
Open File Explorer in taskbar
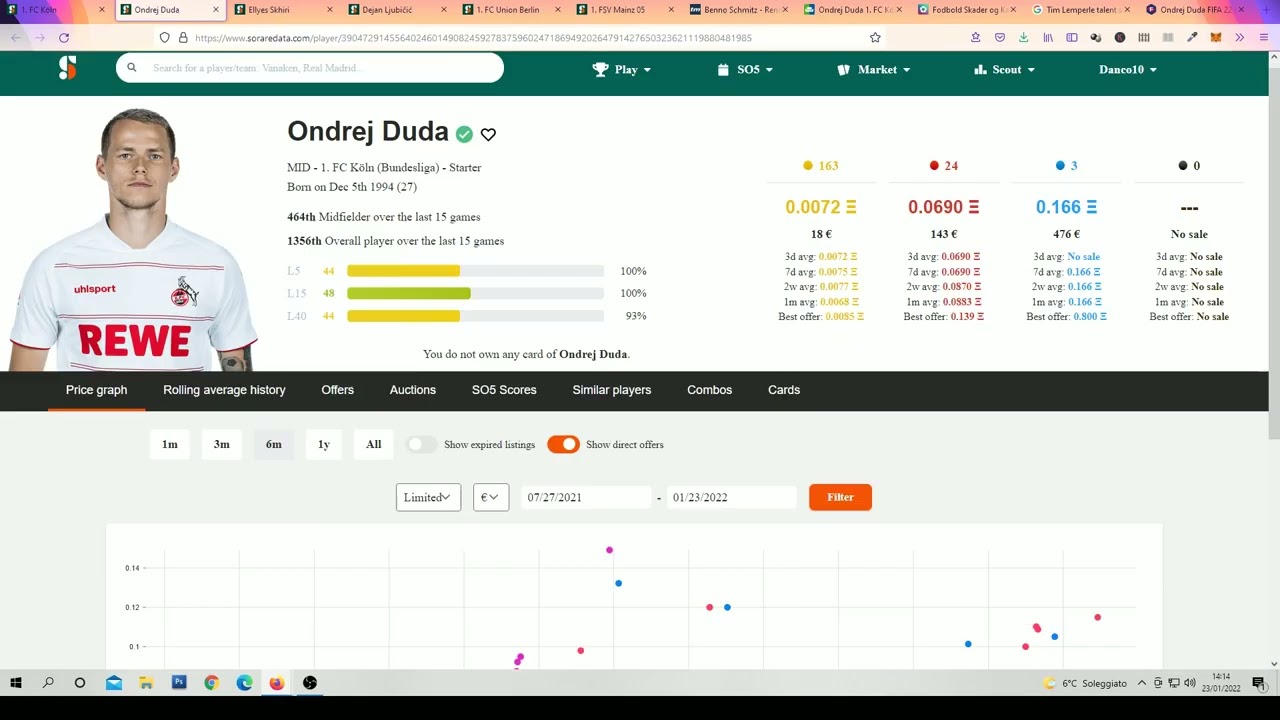[x=146, y=683]
